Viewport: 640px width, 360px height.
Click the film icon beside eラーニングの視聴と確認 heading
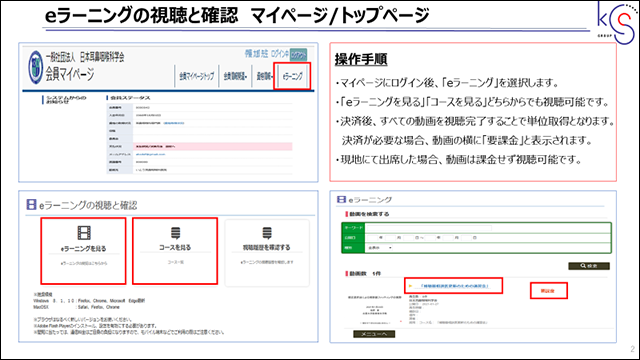31,204
